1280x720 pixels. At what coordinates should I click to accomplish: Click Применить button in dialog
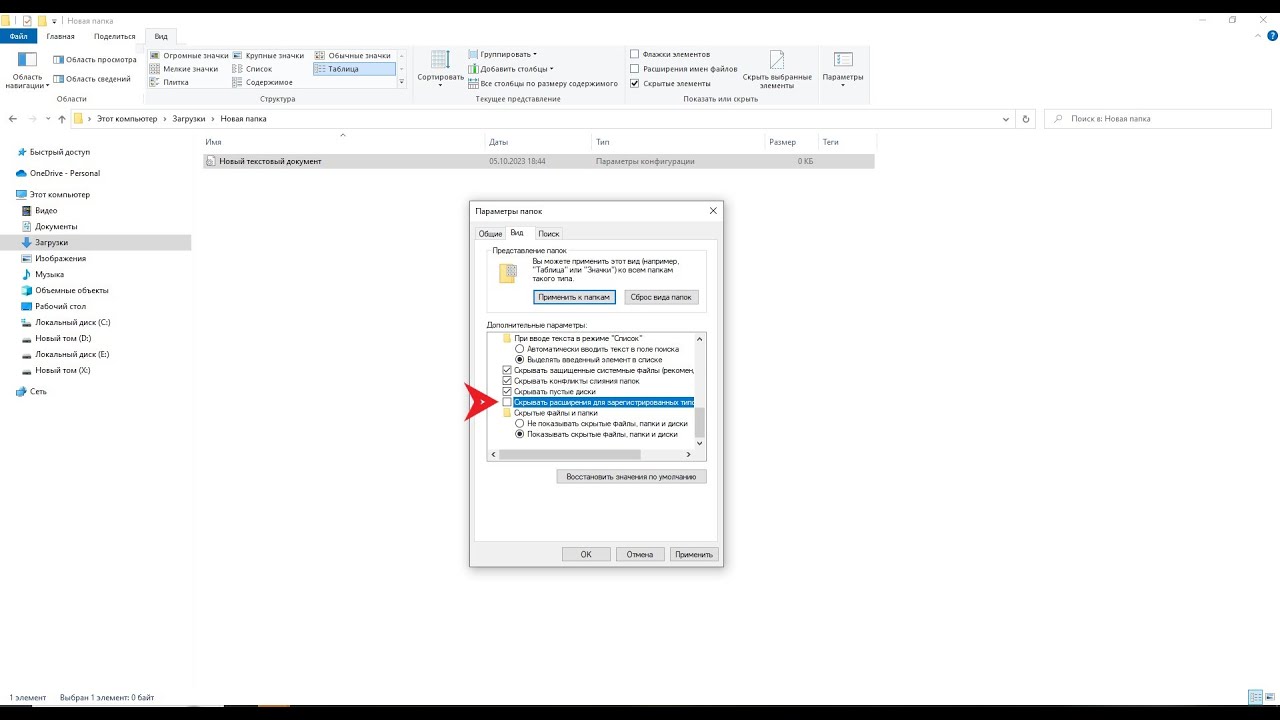(694, 554)
